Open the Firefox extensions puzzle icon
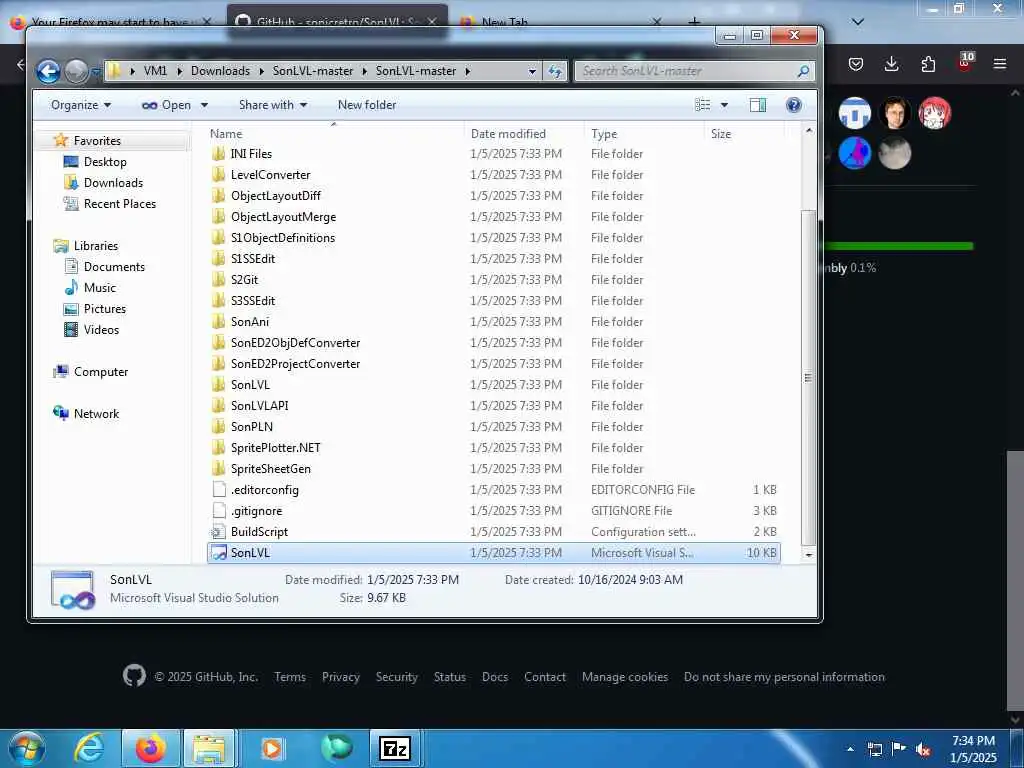The height and width of the screenshot is (768, 1024). pyautogui.click(x=928, y=64)
